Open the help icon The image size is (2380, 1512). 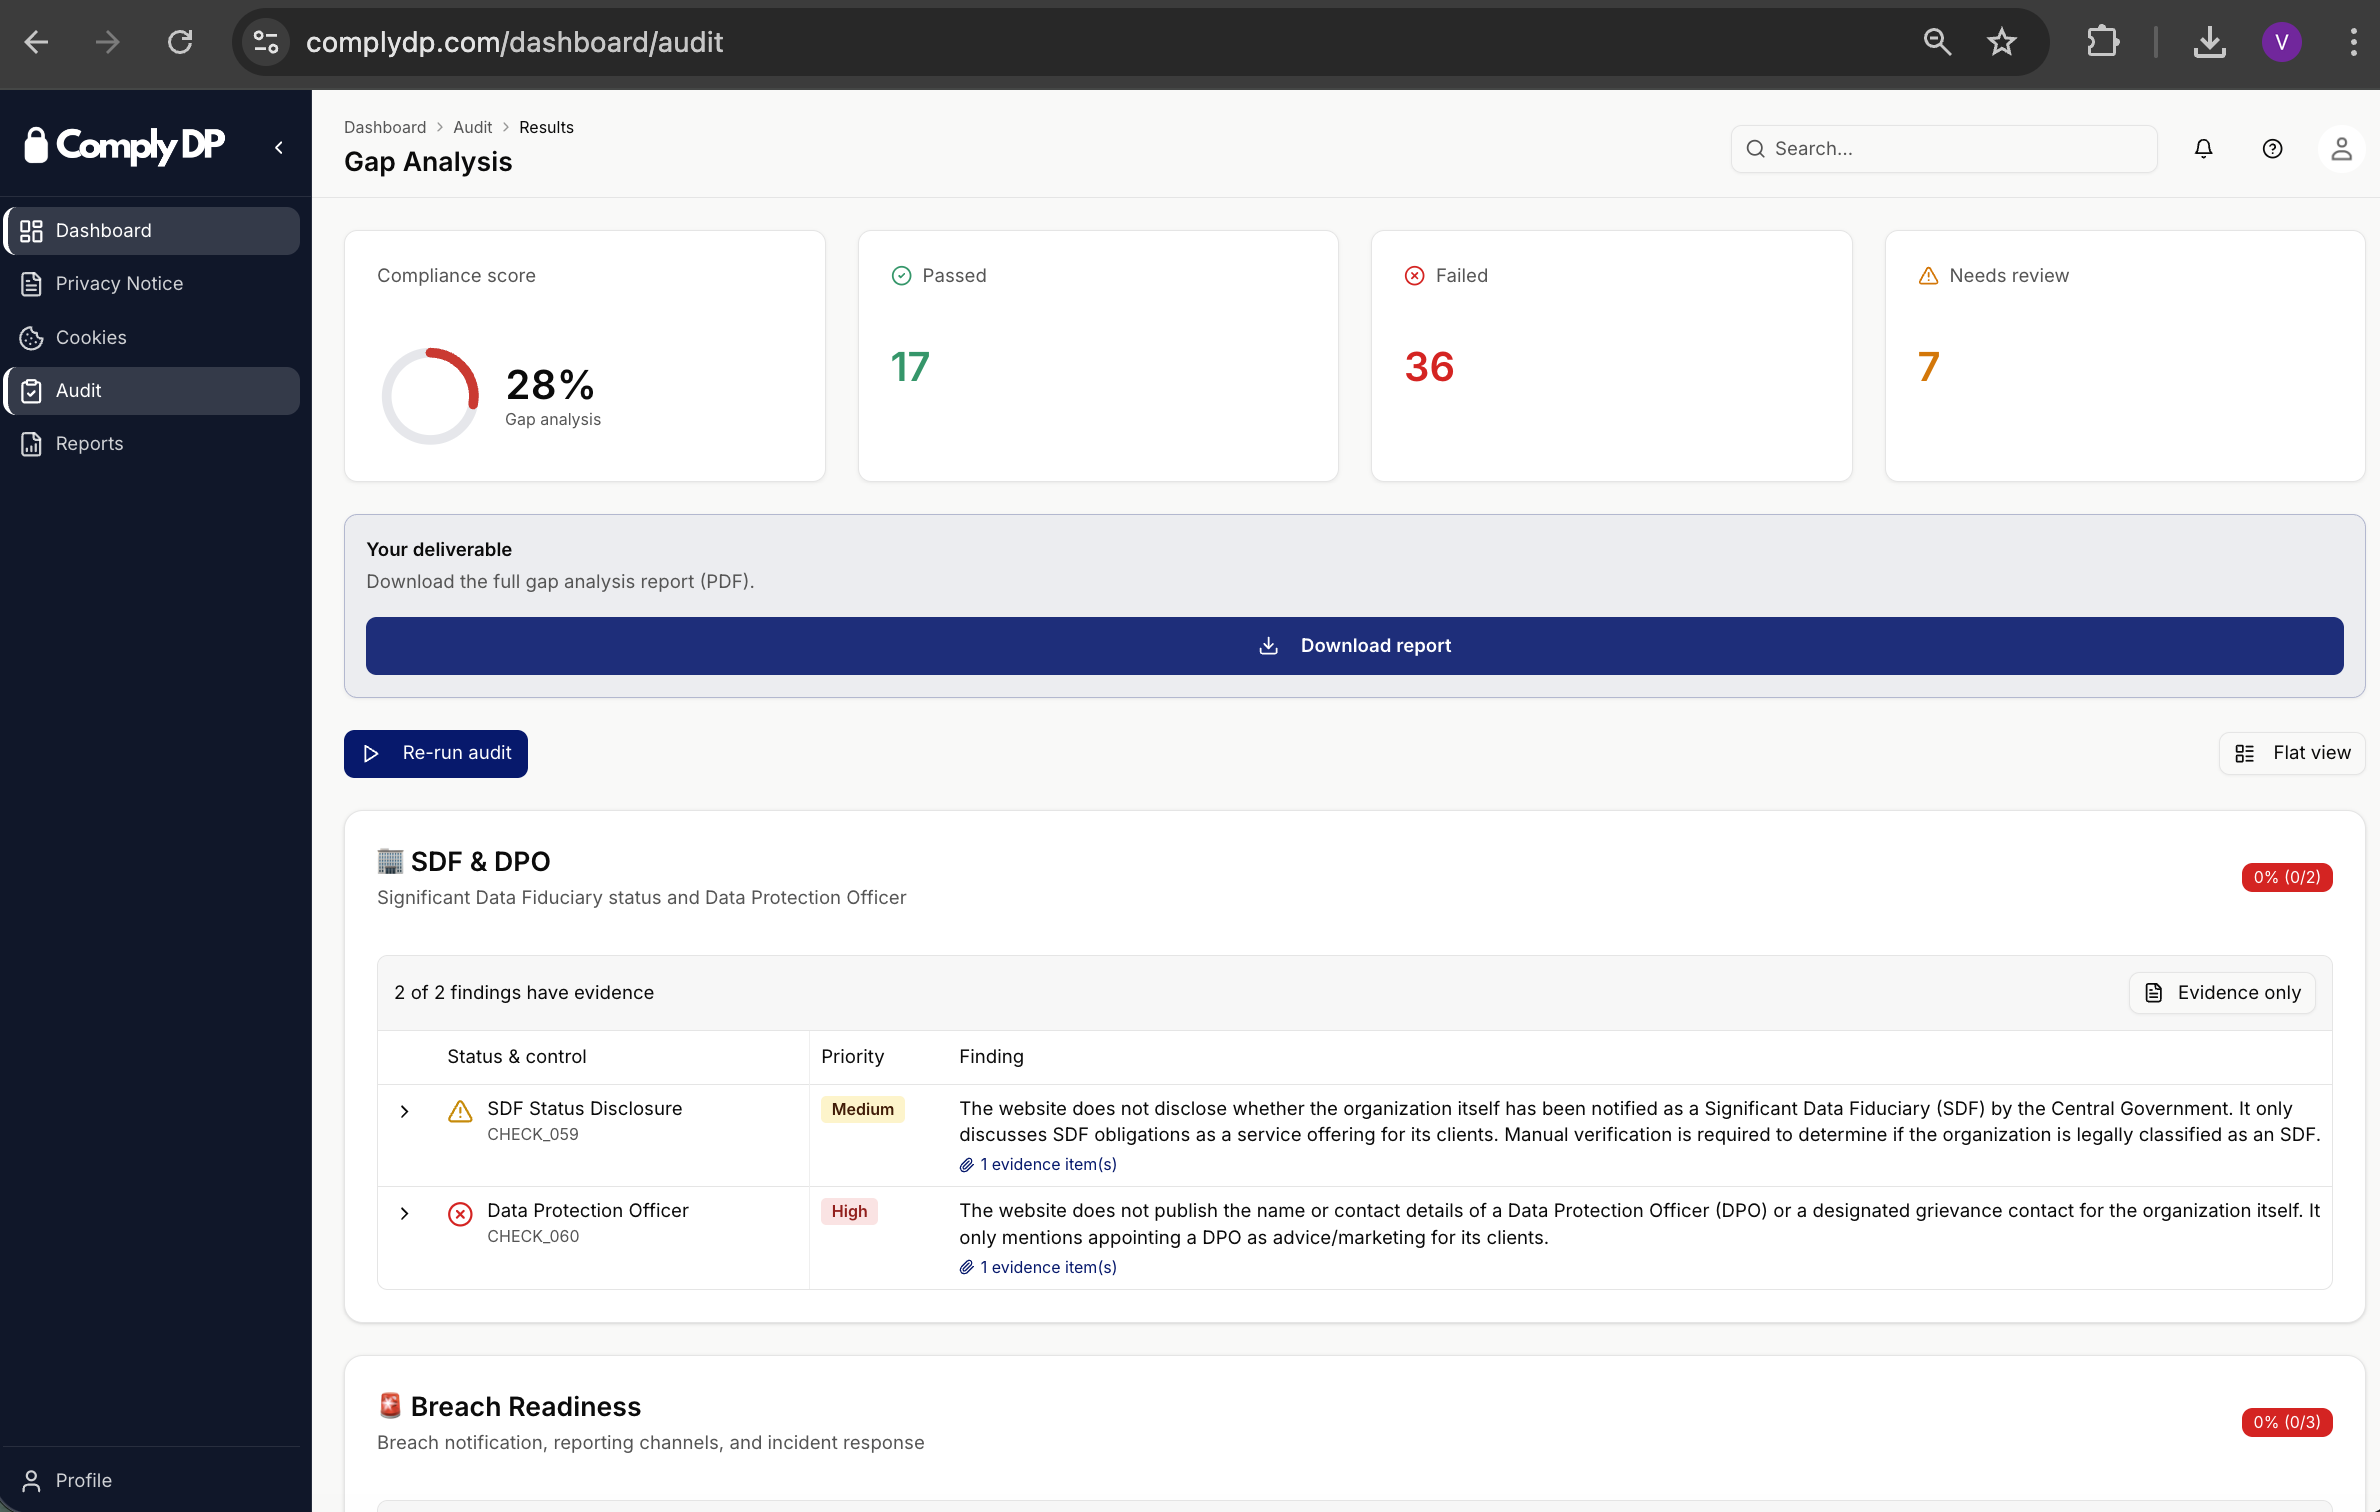point(2272,148)
